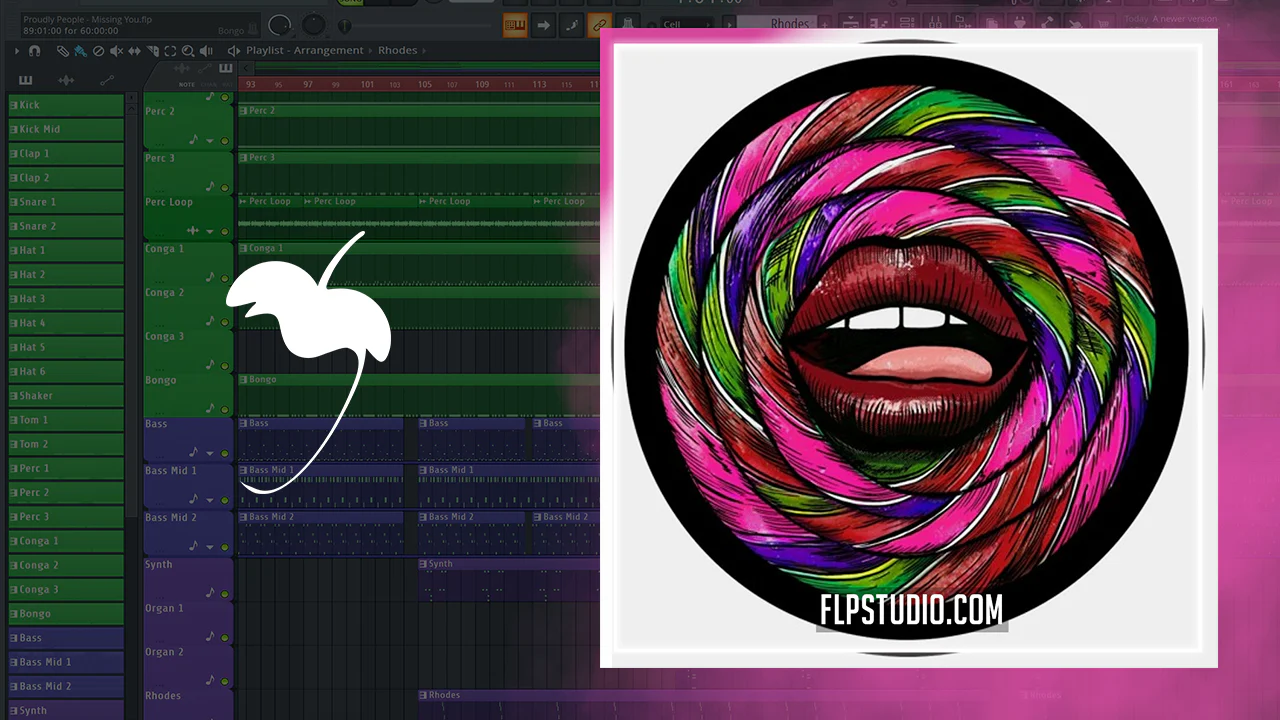The height and width of the screenshot is (720, 1280).
Task: Click the typing keyboard to piano icon
Action: click(516, 25)
